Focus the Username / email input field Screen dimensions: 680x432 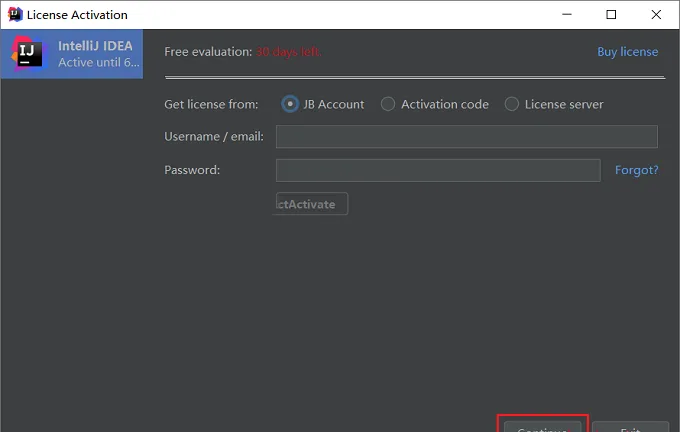point(467,137)
